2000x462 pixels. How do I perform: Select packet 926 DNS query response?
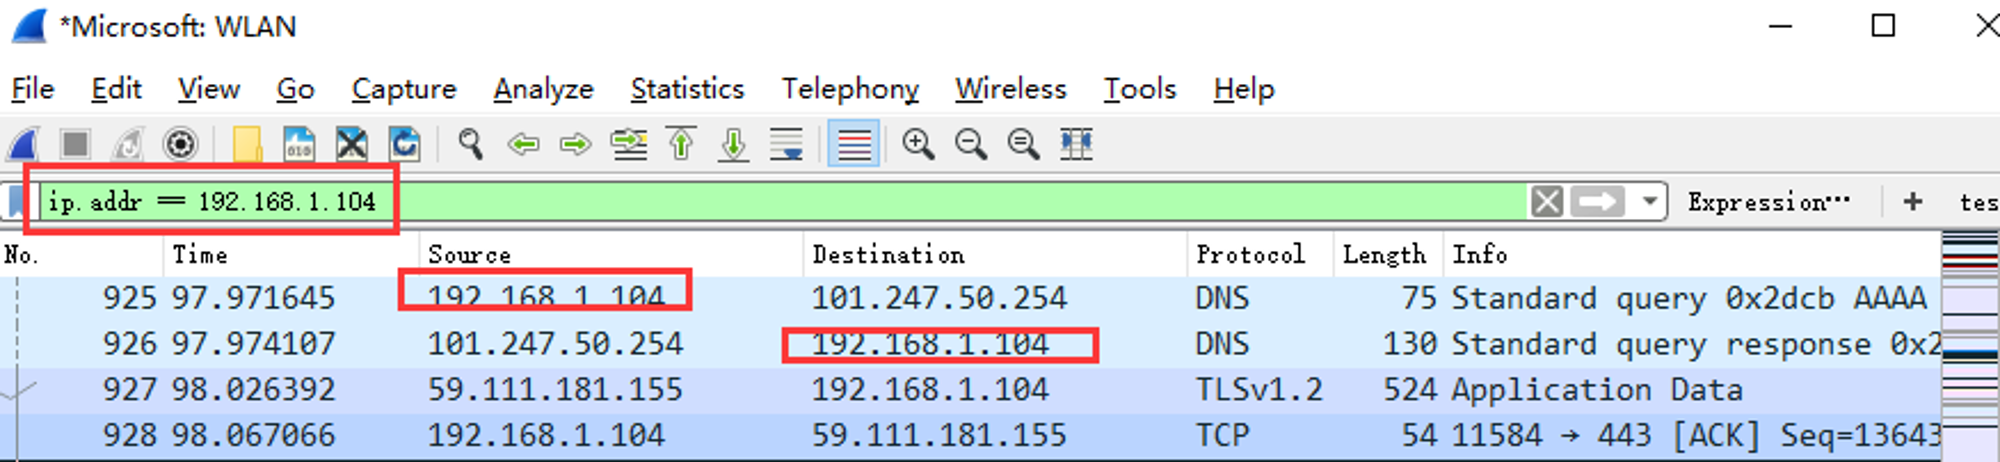970,344
